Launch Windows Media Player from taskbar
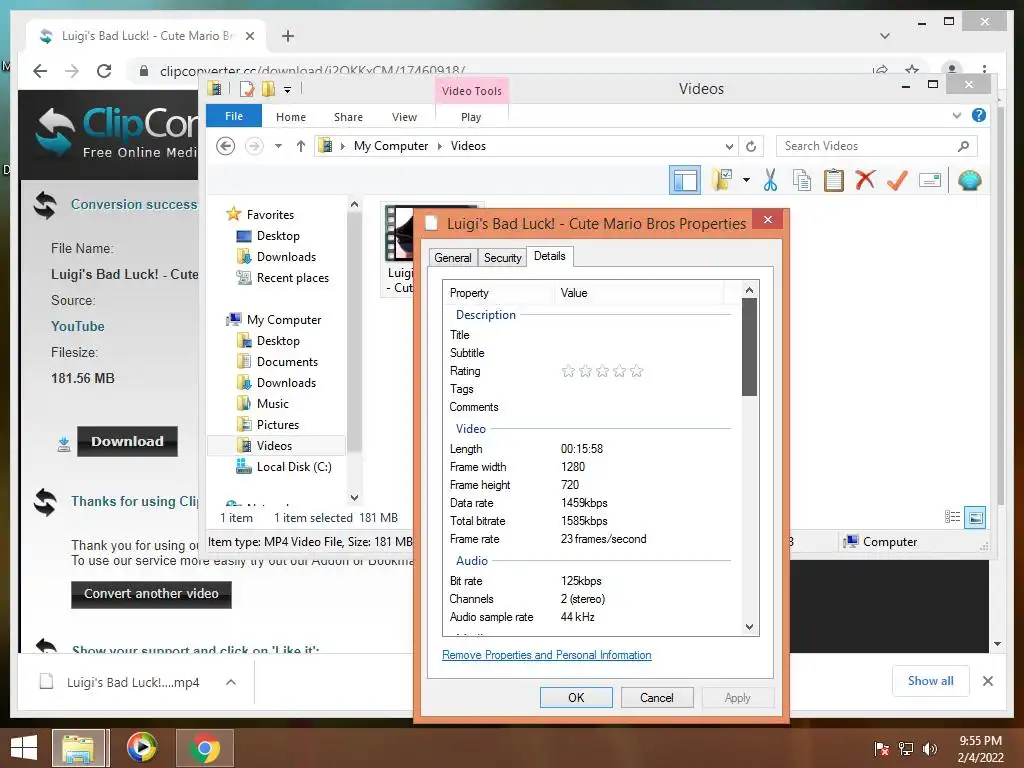The height and width of the screenshot is (768, 1024). (142, 748)
